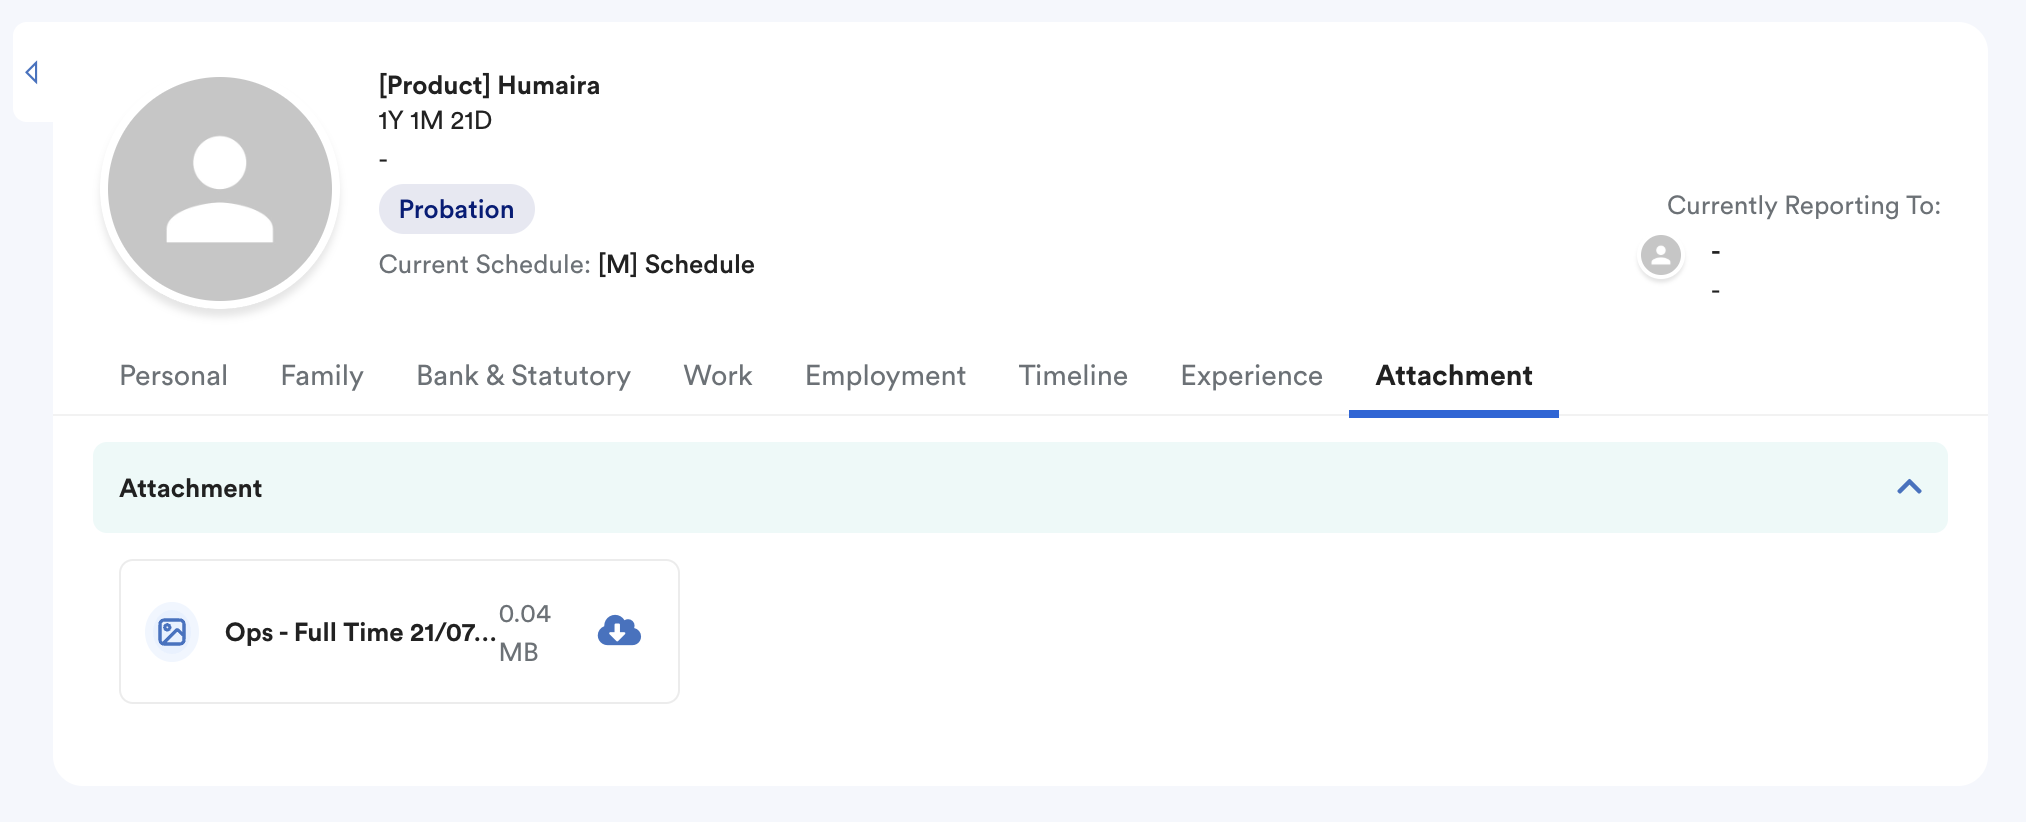Switch to the Family tab
The height and width of the screenshot is (822, 2026).
[322, 376]
